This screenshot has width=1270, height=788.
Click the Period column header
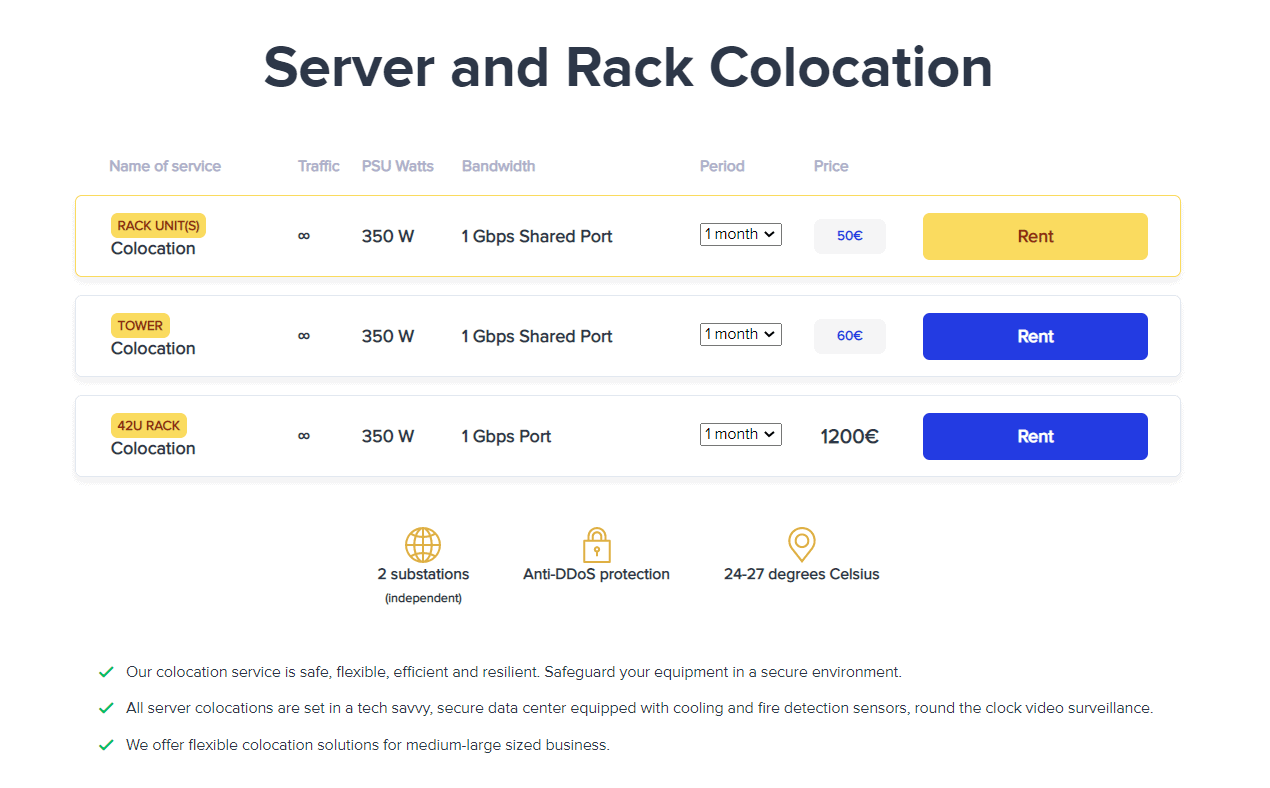tap(722, 166)
